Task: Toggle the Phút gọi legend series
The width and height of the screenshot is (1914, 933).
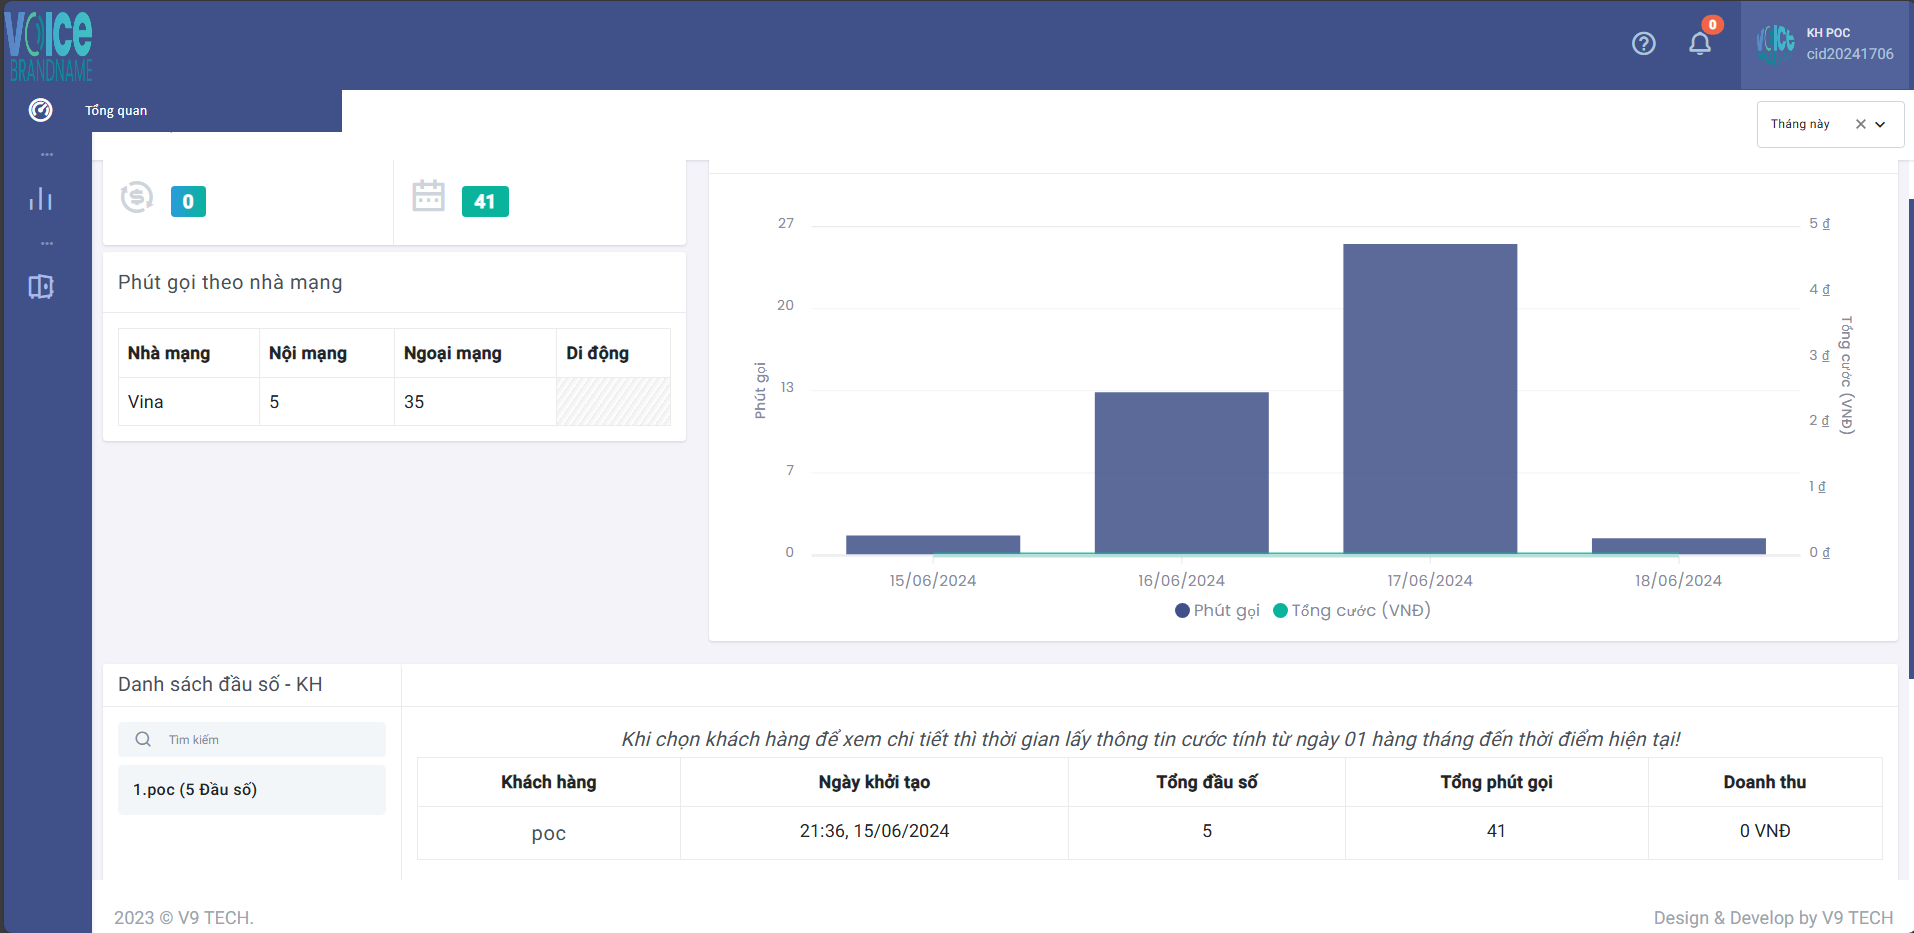Action: [x=1217, y=610]
